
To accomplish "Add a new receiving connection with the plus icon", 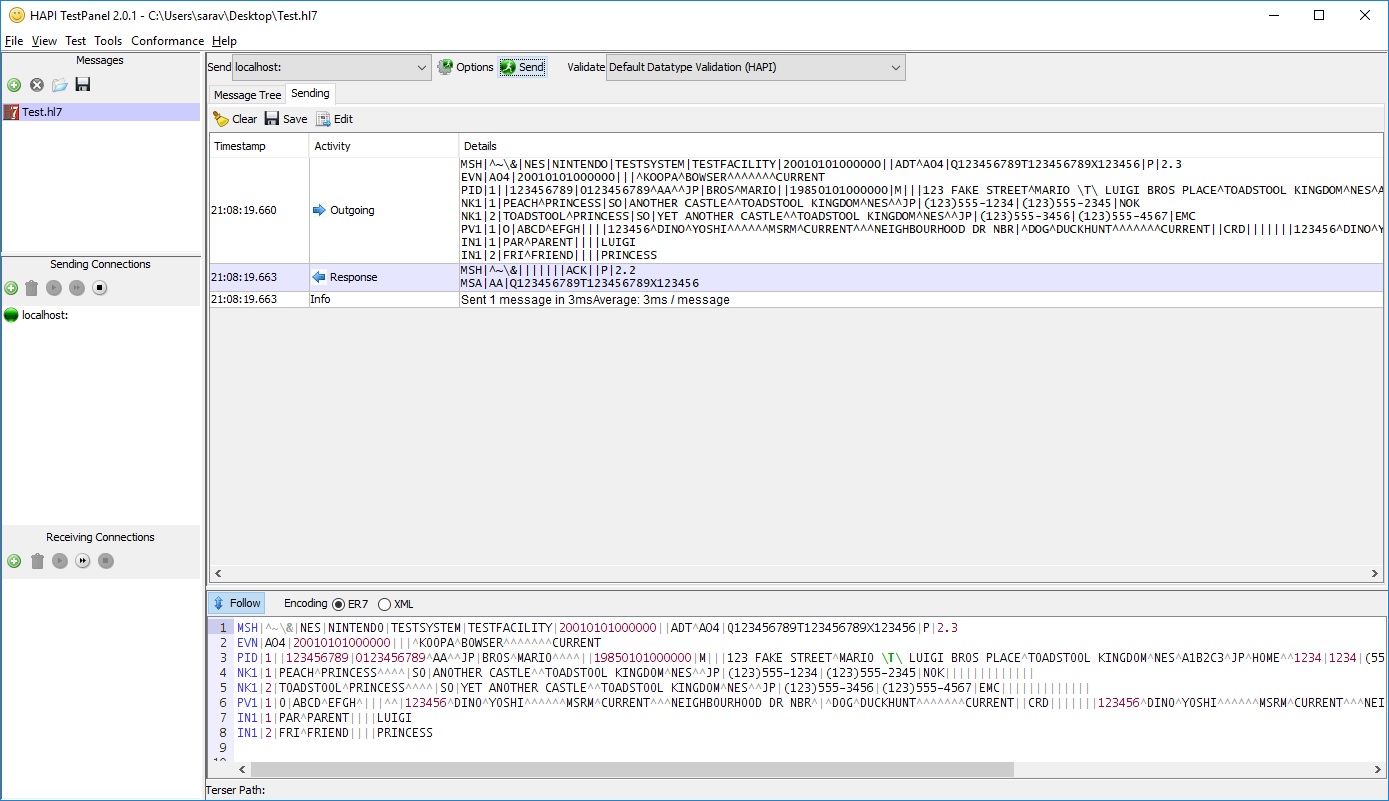I will 14,561.
